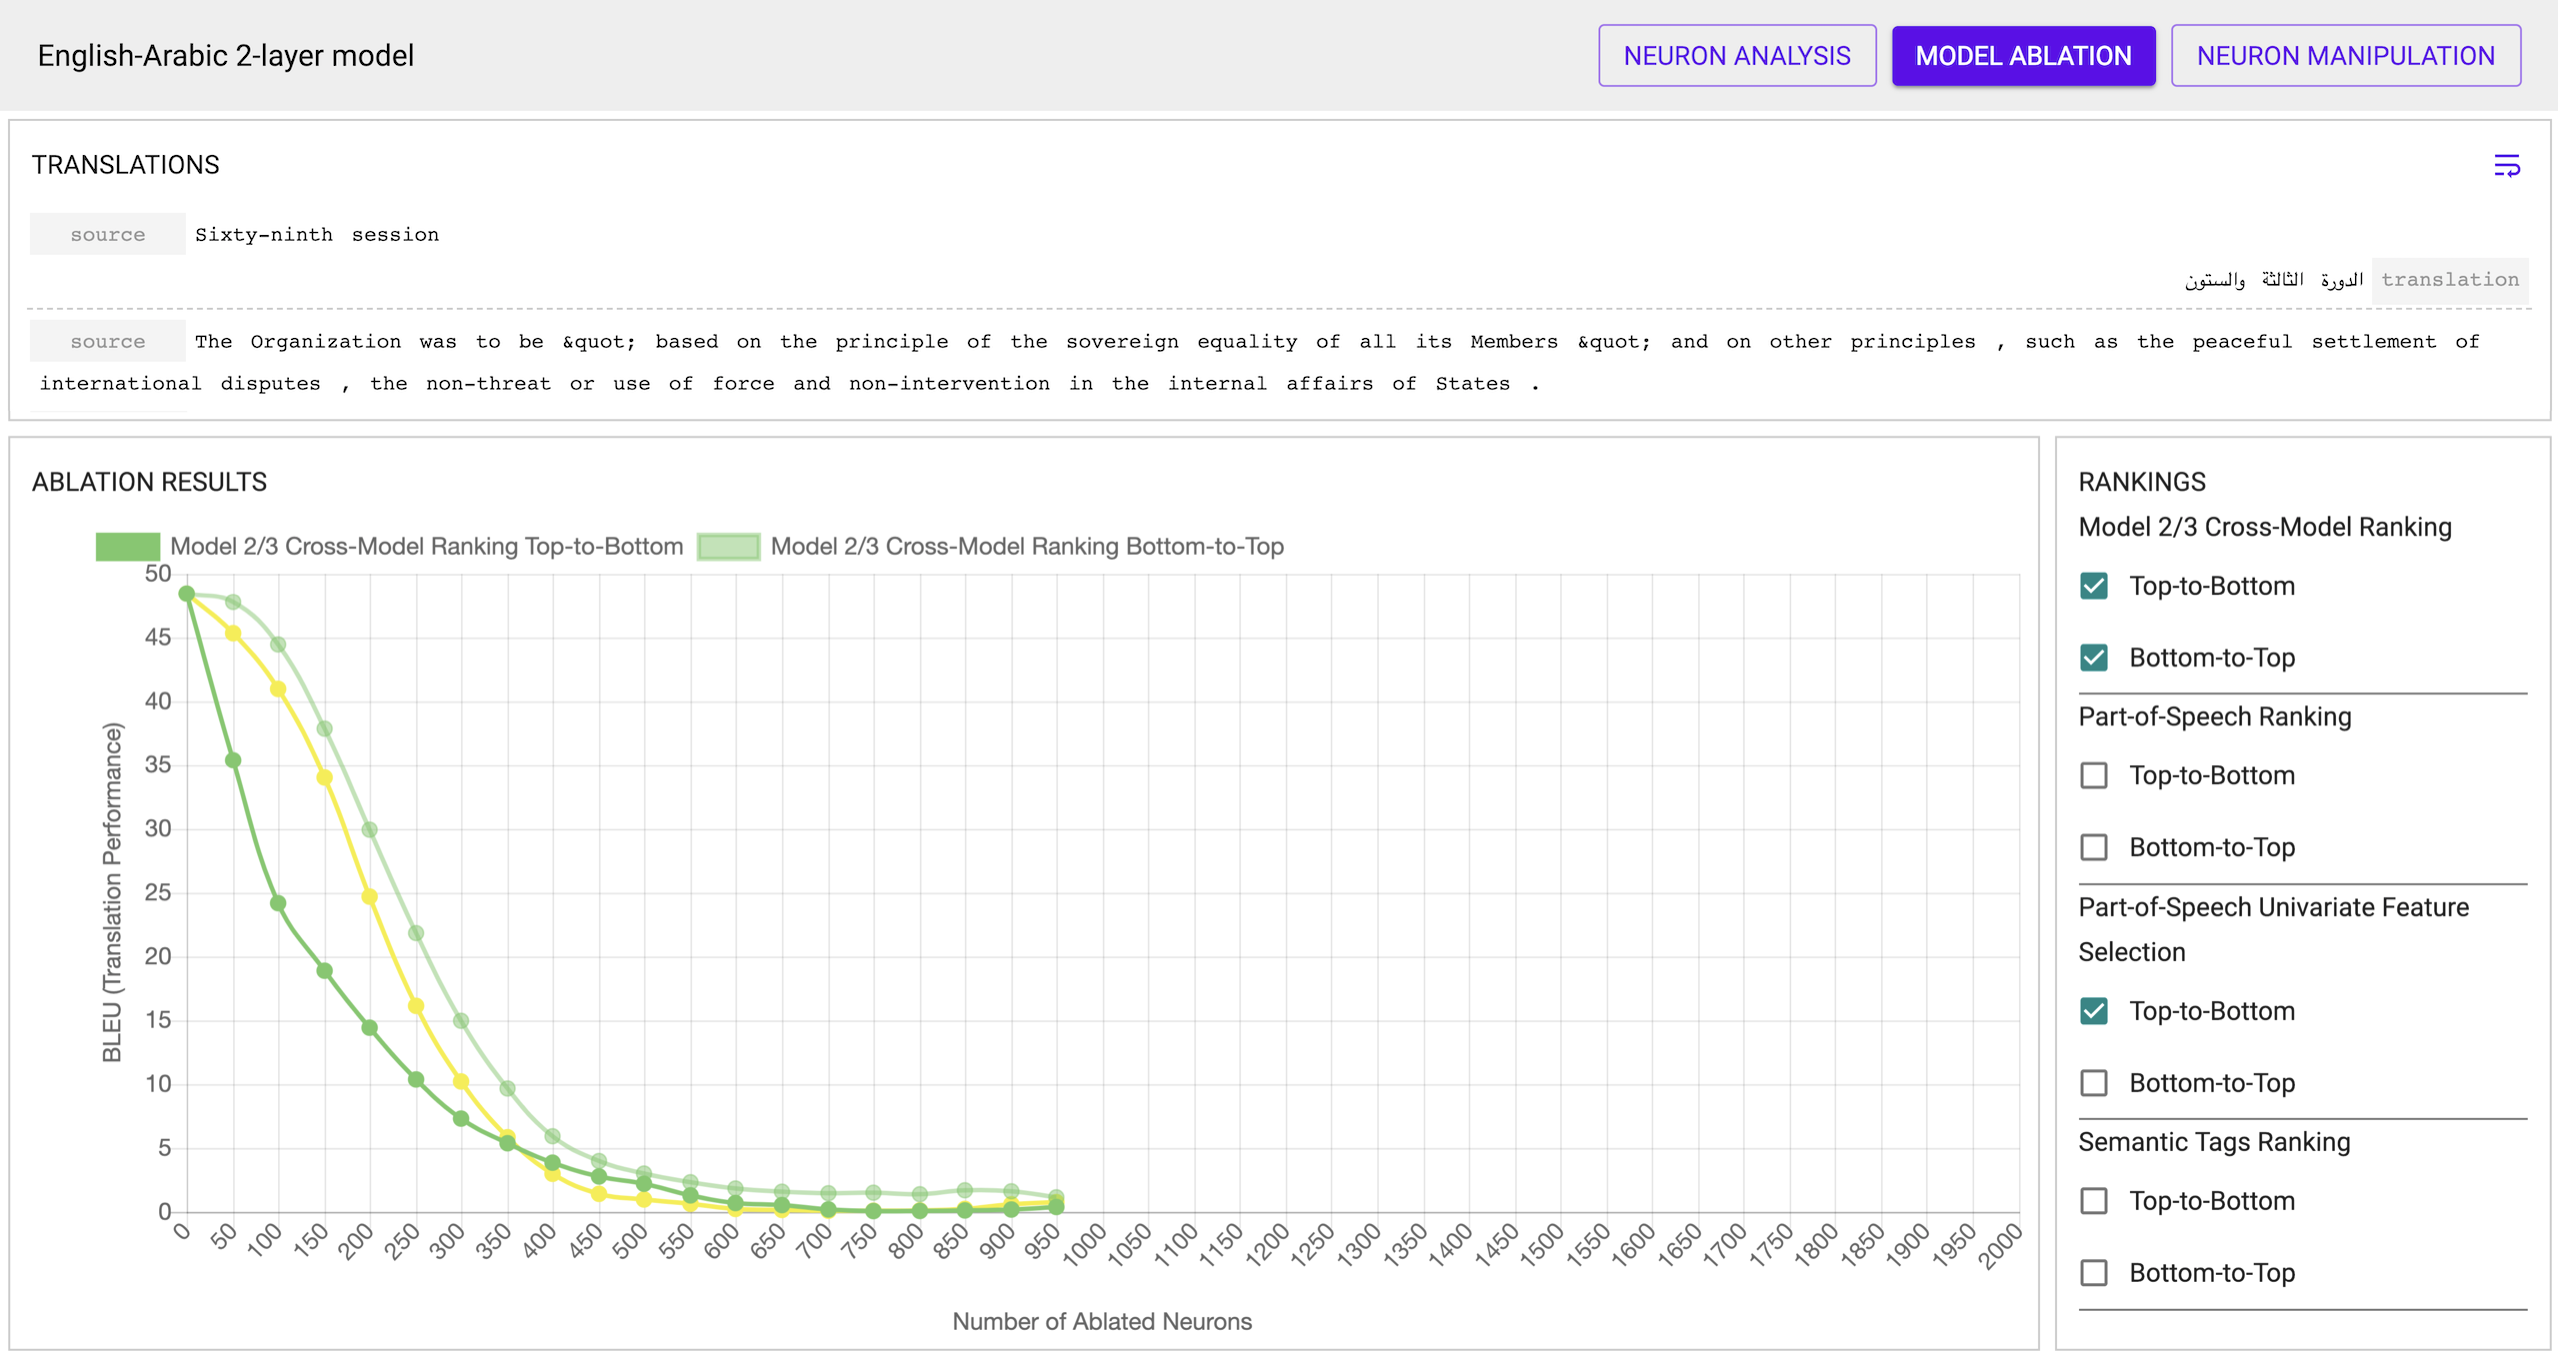The width and height of the screenshot is (2558, 1360).
Task: Check Semantic Tags Ranking Top-to-Bottom
Action: tap(2093, 1201)
